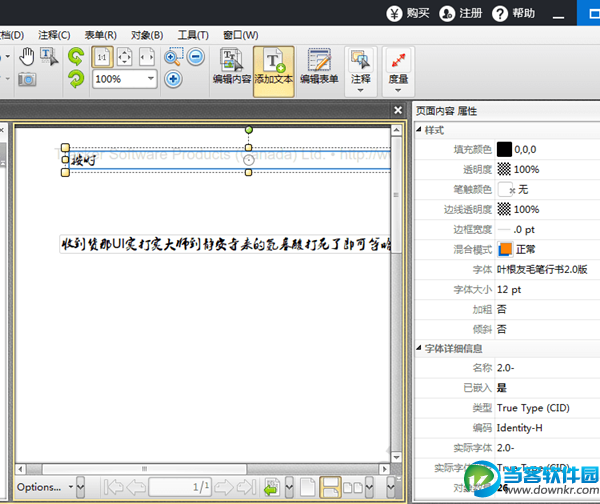Click the fit width icon
The height and width of the screenshot is (504, 600).
pos(147,57)
